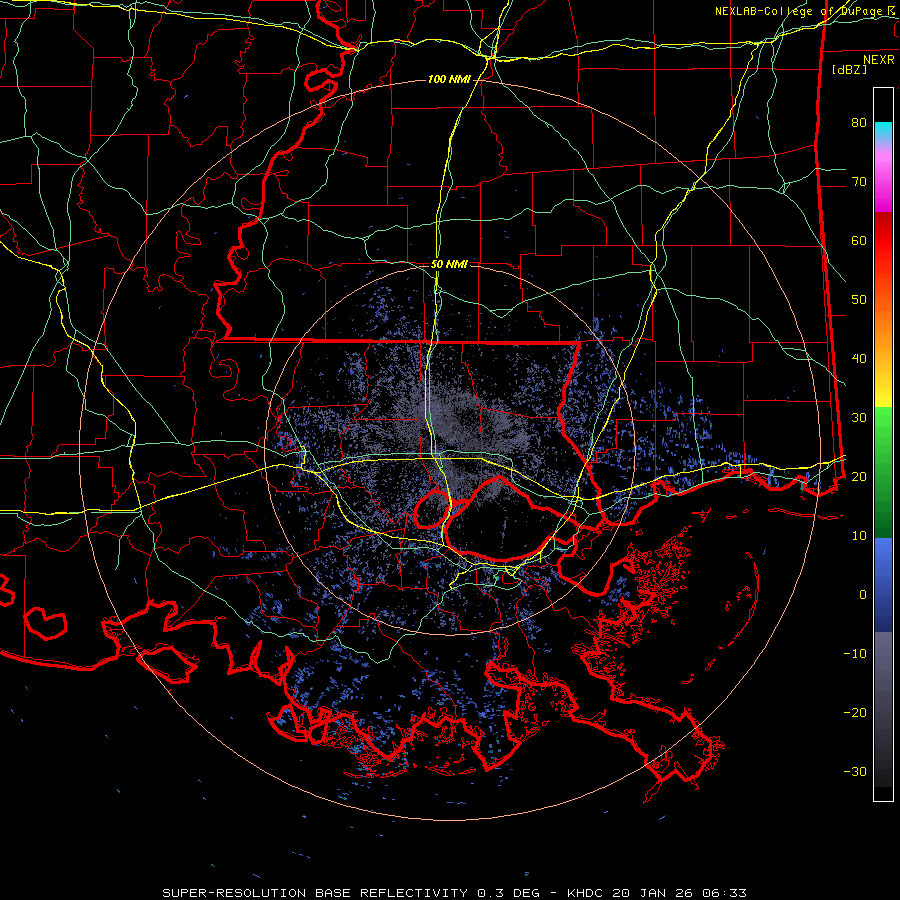The image size is (900, 900).
Task: Click the Super-Resolution Base Reflectivity caption
Action: (x=454, y=893)
